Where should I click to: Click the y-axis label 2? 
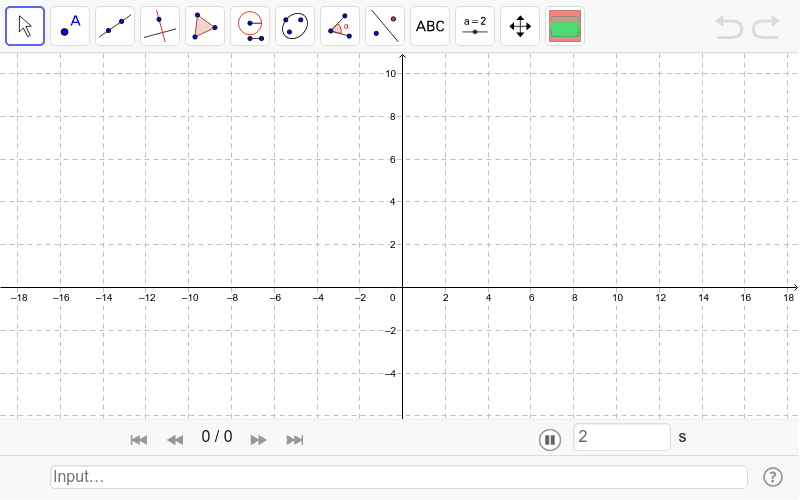(392, 245)
